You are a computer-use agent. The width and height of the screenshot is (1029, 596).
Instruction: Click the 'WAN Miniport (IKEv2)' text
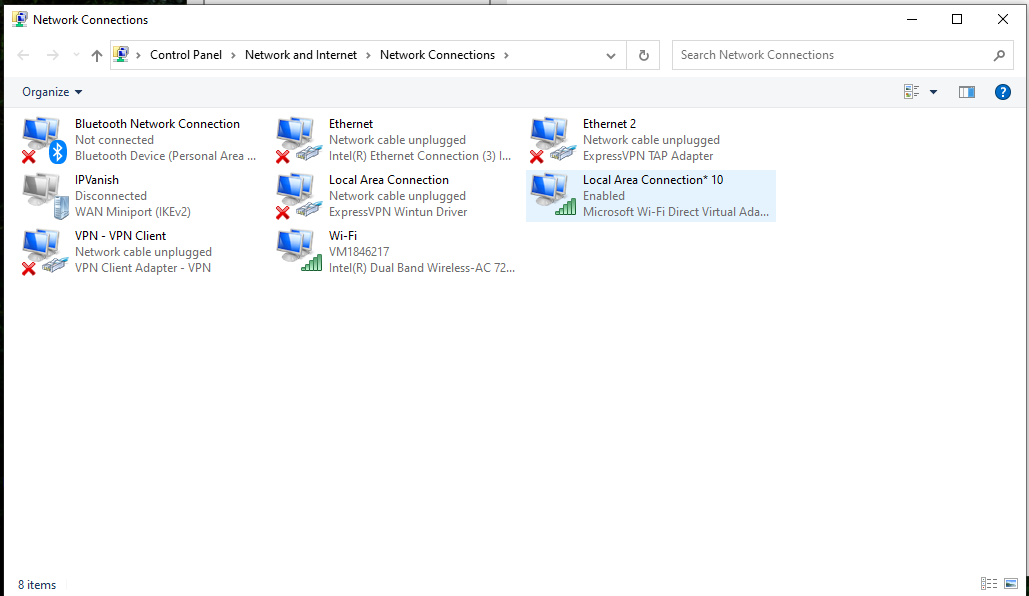[x=133, y=212]
